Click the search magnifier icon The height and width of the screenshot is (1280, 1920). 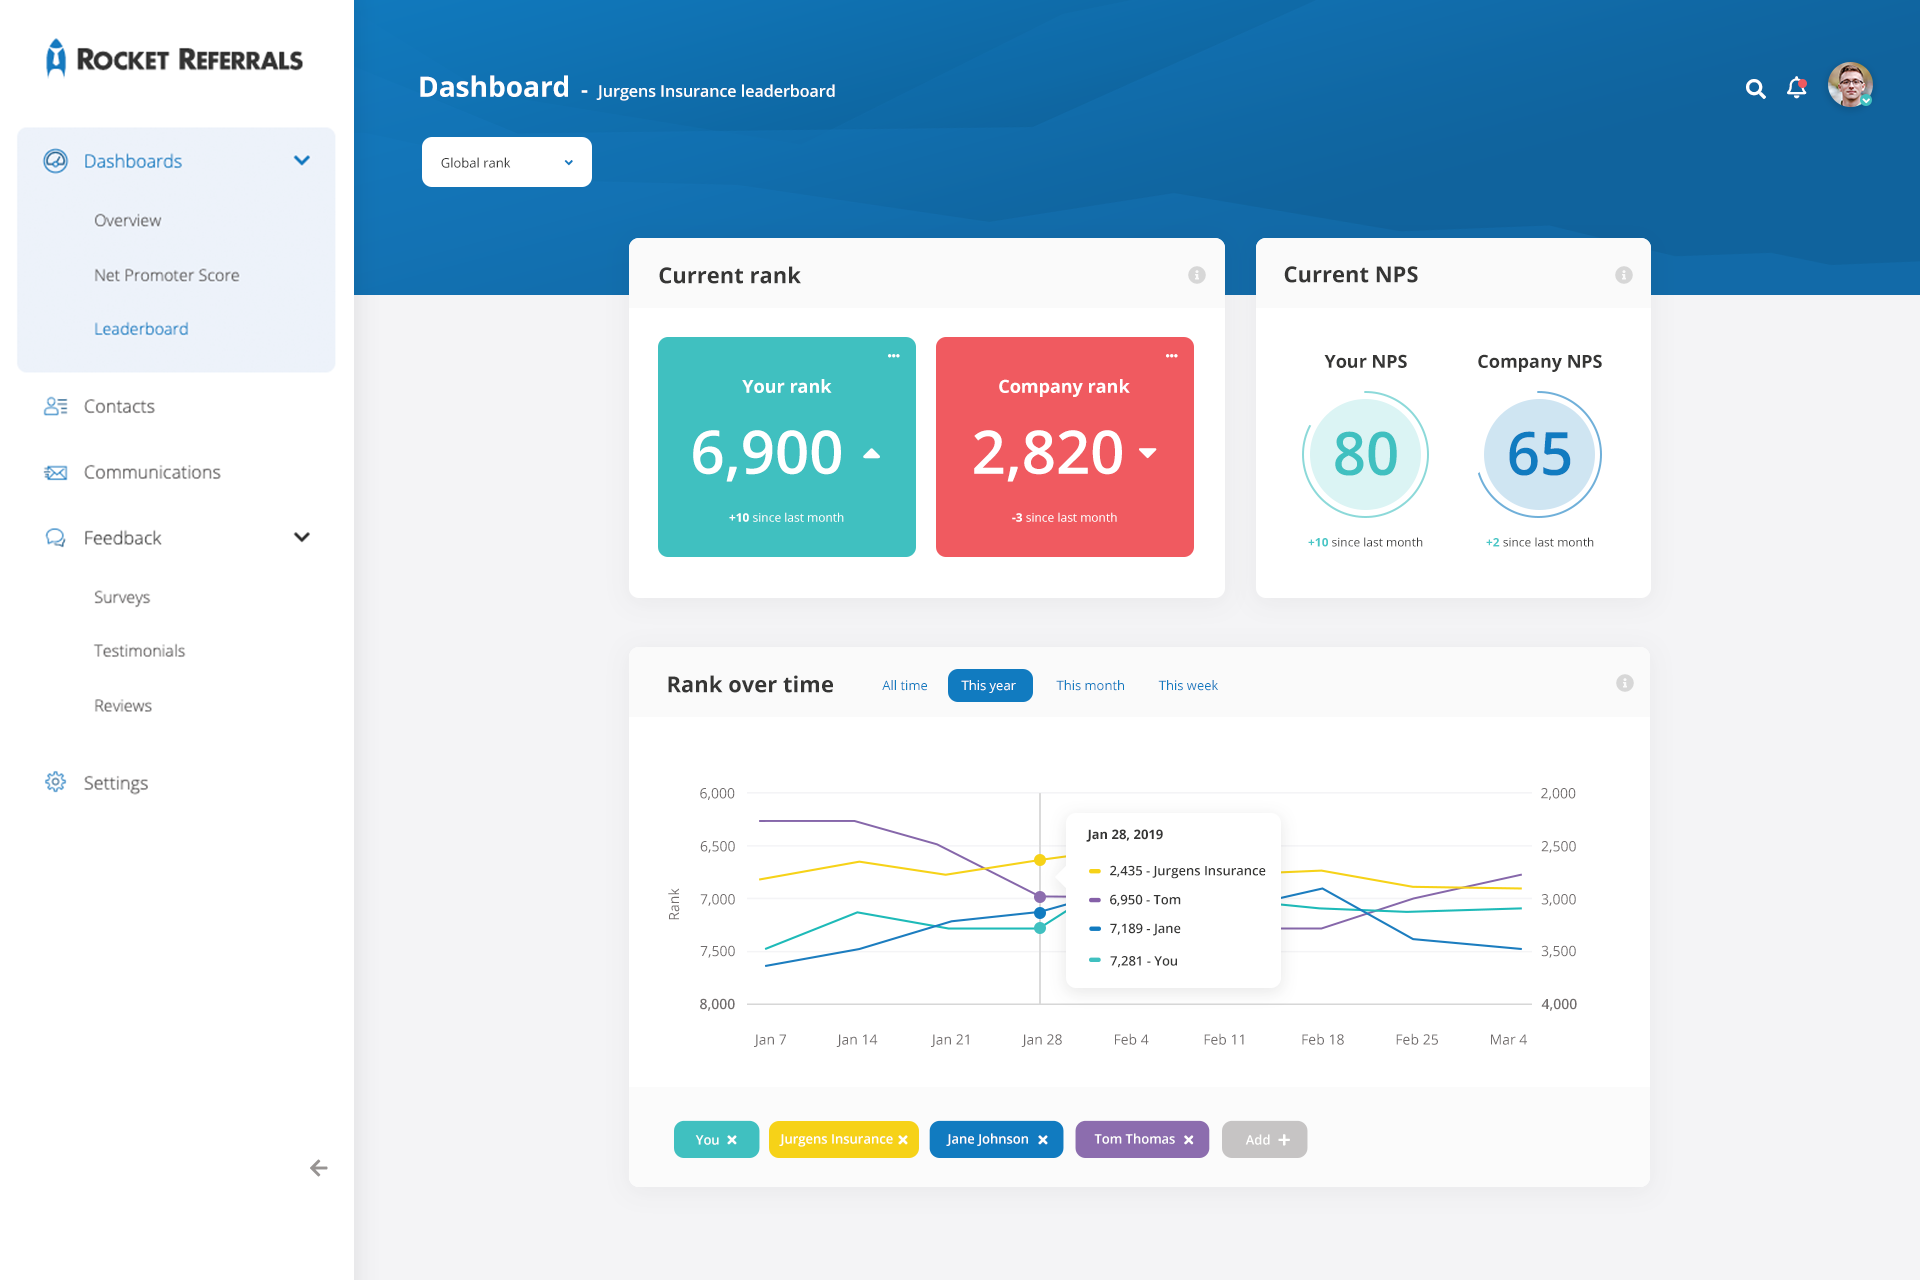tap(1755, 89)
